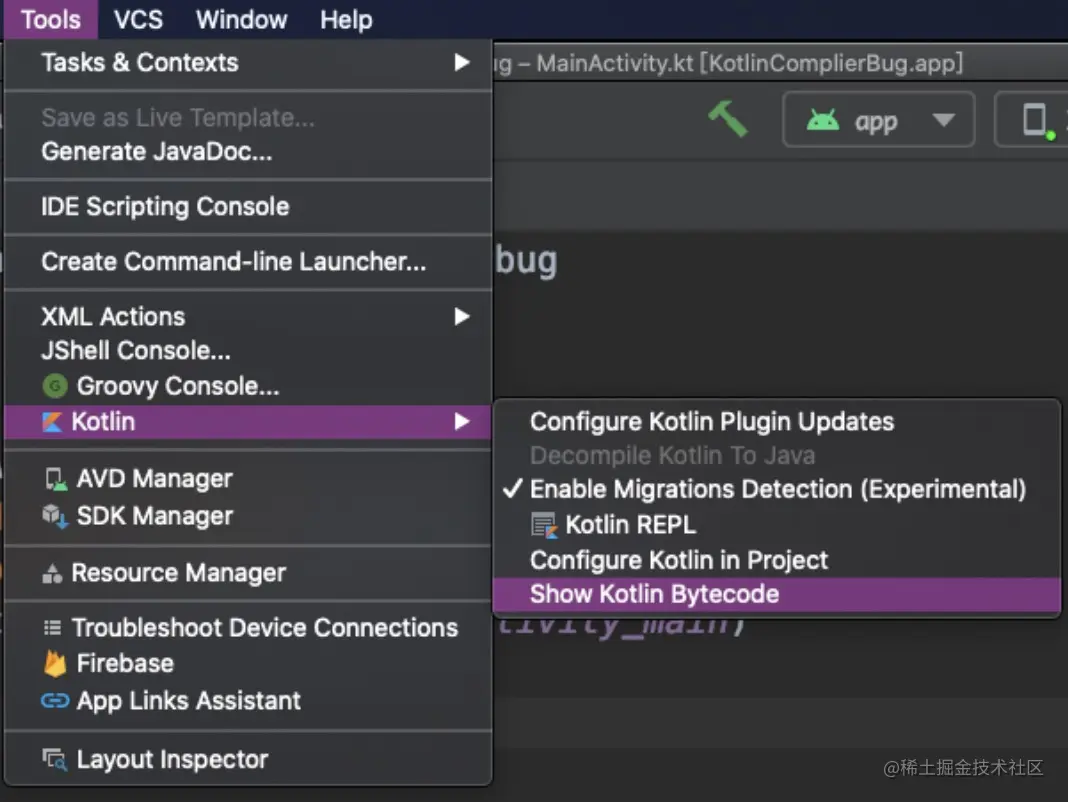The width and height of the screenshot is (1068, 802).
Task: Select Create Command-line Launcher...
Action: tap(248, 262)
